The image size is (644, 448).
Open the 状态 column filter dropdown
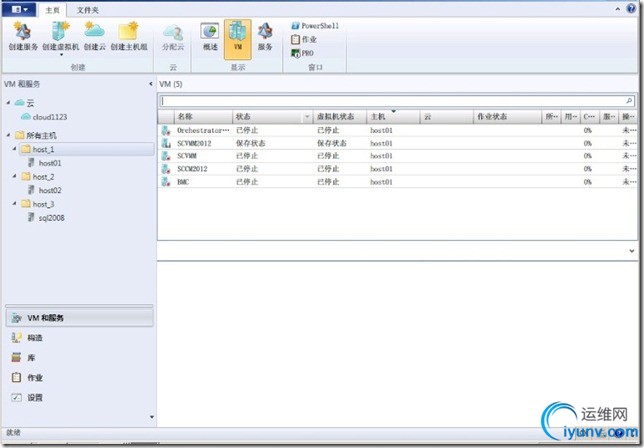coord(307,117)
